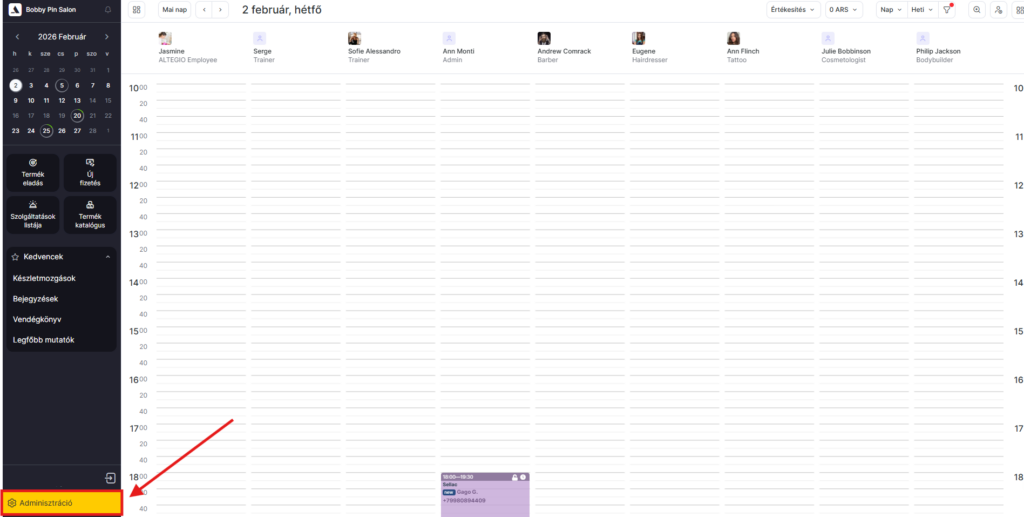The image size is (1024, 517).
Task: Open the Adminisztráció menu
Action: (61, 502)
